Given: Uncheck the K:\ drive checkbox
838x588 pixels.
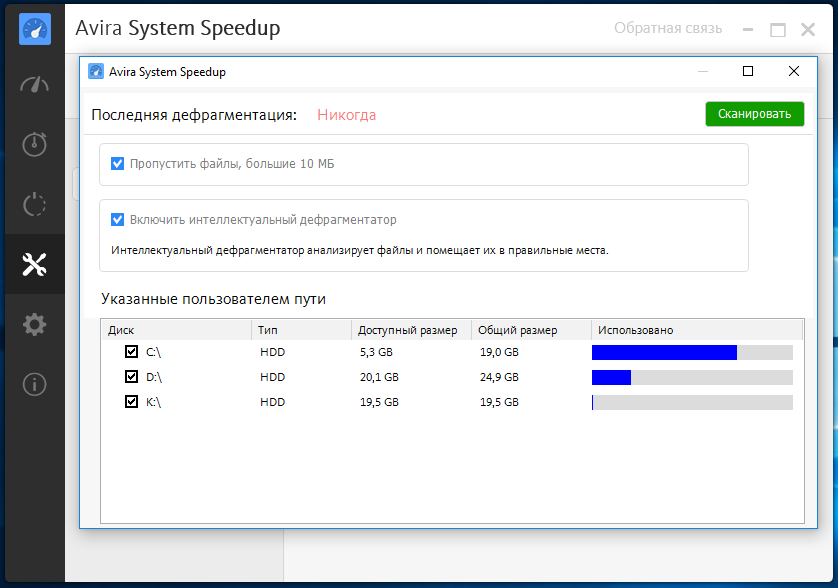Looking at the screenshot, I should tap(131, 401).
